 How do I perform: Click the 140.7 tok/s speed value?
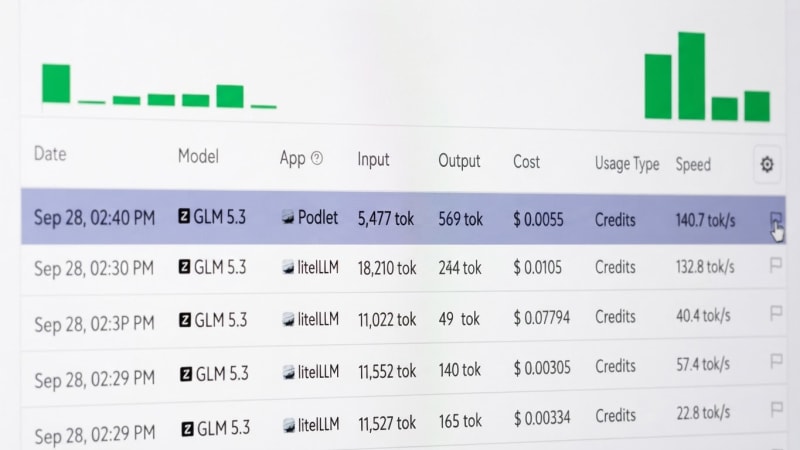tap(705, 220)
